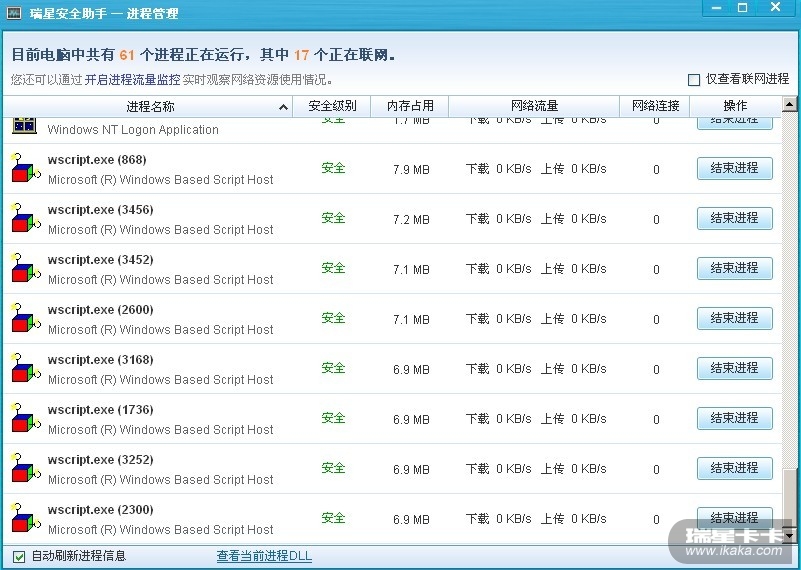End process wscript.exe (3456)
Image resolution: width=801 pixels, height=570 pixels.
(x=735, y=218)
